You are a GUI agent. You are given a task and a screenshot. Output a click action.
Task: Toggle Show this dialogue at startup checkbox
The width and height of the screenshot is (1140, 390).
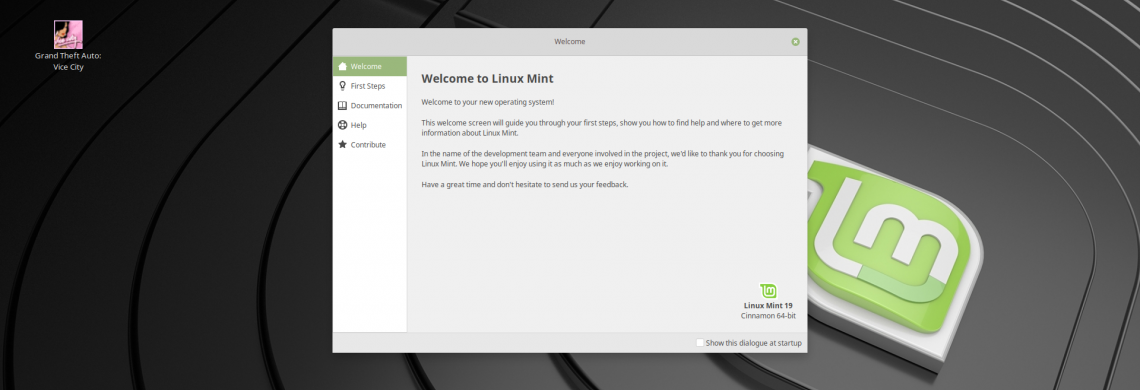[699, 343]
